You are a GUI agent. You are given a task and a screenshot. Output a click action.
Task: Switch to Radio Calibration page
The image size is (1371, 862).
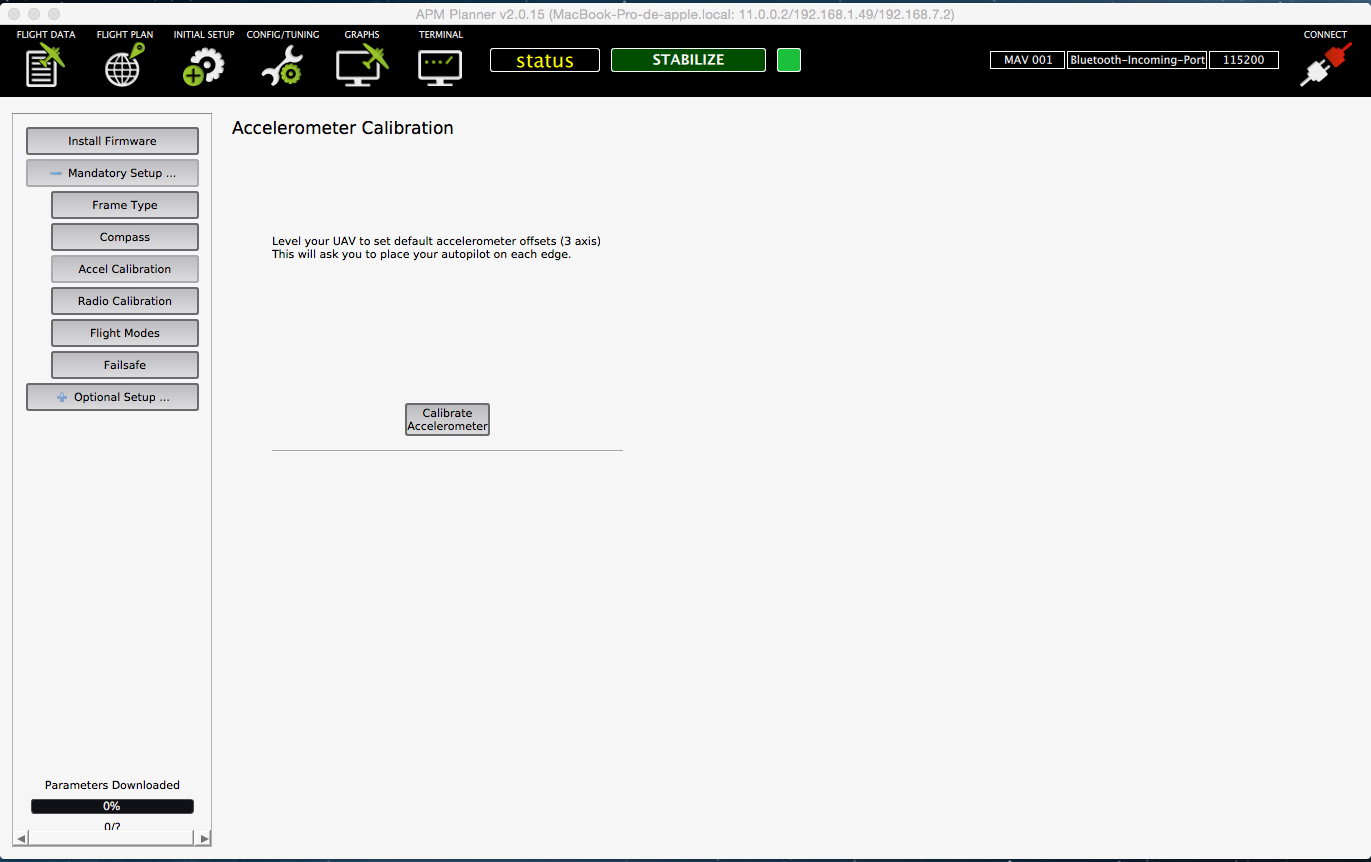pyautogui.click(x=125, y=301)
